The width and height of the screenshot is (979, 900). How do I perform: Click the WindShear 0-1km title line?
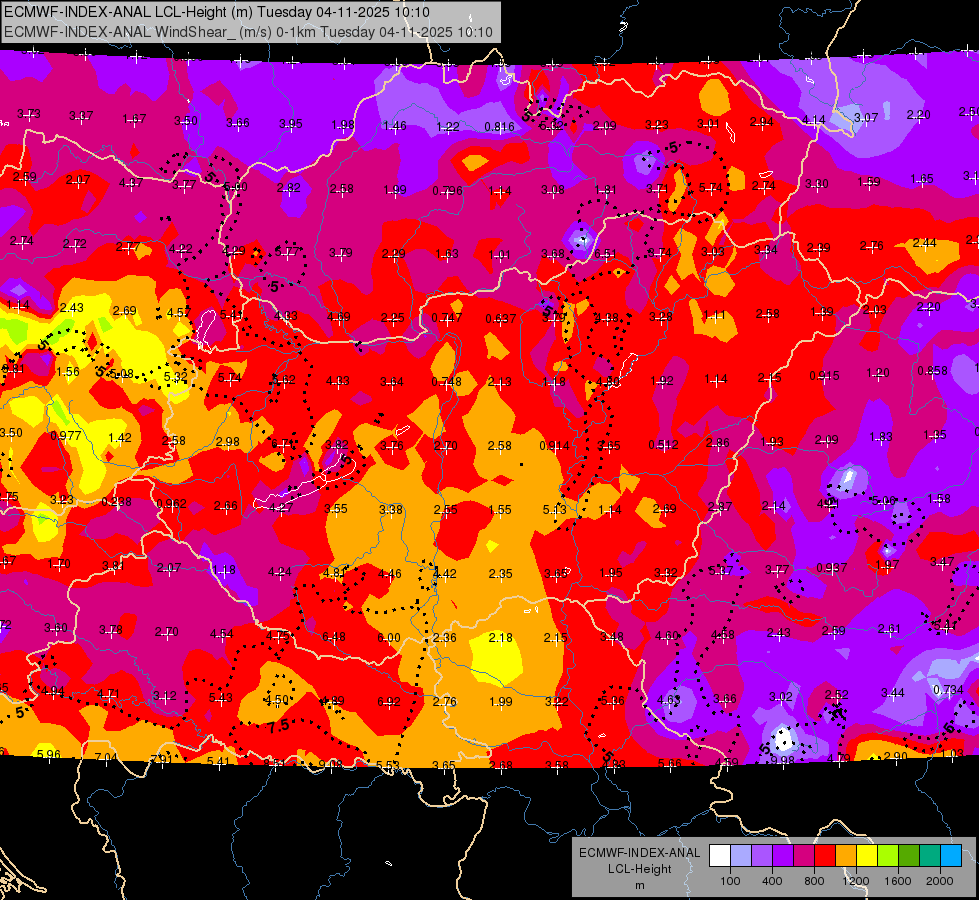(x=248, y=32)
